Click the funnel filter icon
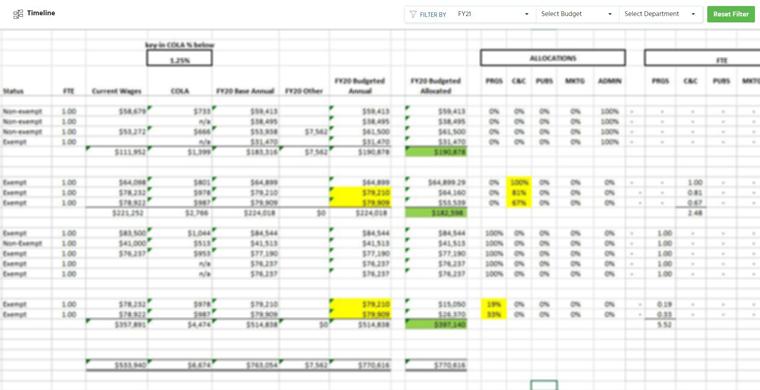Image resolution: width=760 pixels, height=390 pixels. (413, 15)
